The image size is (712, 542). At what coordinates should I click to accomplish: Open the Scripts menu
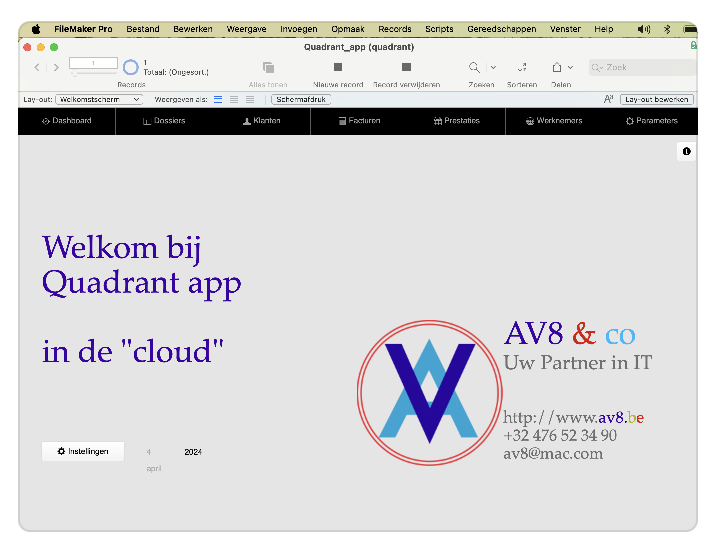pos(439,29)
